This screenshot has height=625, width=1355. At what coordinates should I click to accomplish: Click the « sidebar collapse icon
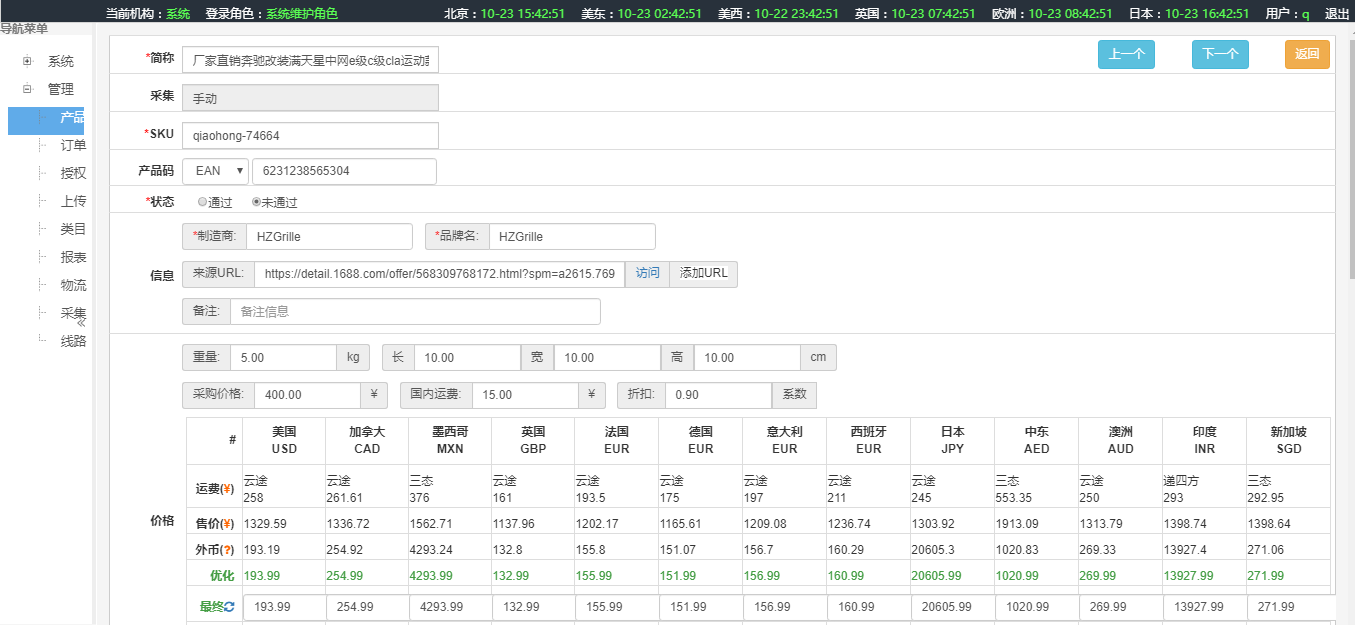(x=81, y=322)
